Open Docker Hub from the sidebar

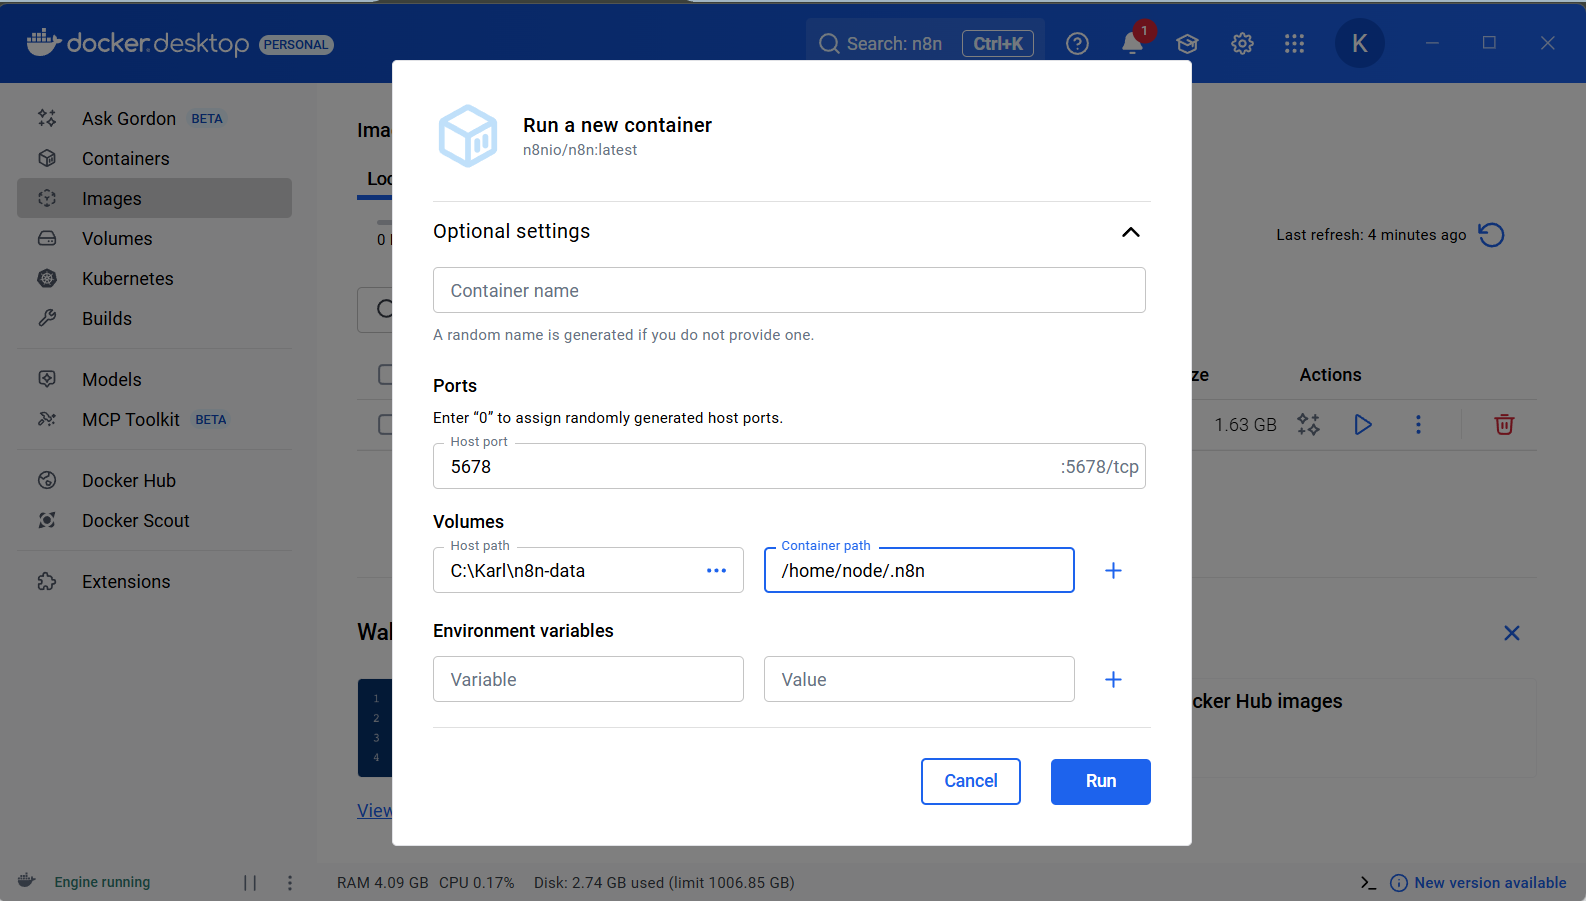click(154, 480)
